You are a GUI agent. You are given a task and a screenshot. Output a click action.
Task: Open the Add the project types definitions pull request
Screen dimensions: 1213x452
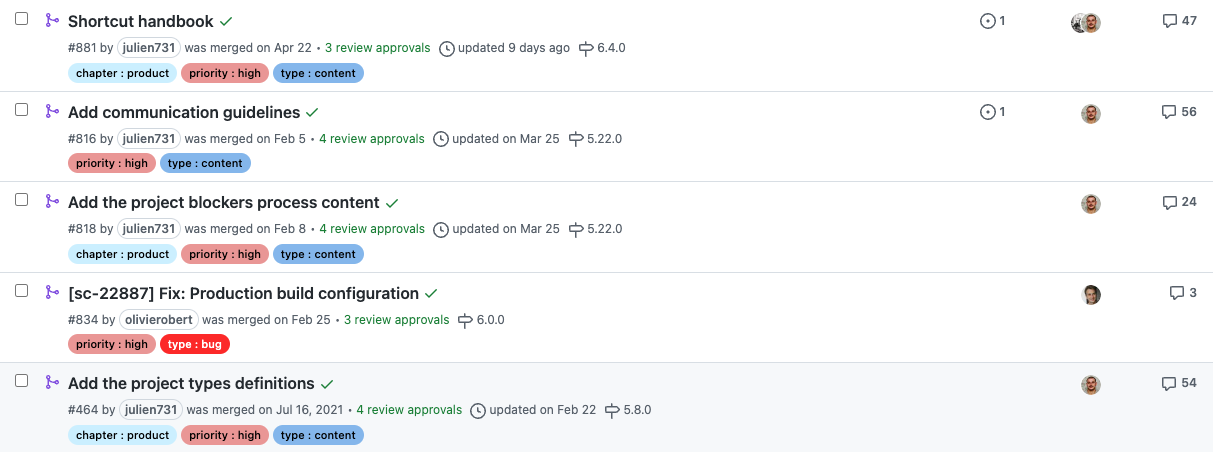(191, 384)
